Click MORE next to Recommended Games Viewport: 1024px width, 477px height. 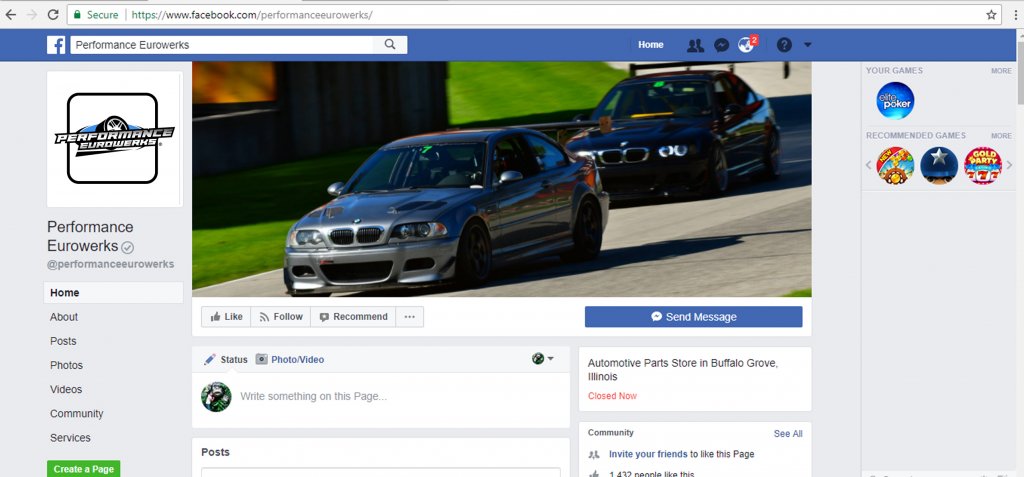[x=1000, y=136]
